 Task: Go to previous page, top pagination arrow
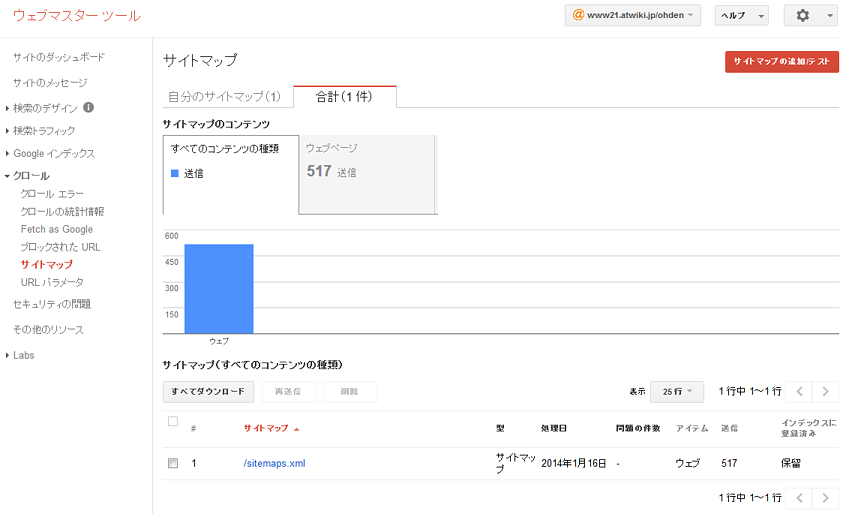click(800, 392)
